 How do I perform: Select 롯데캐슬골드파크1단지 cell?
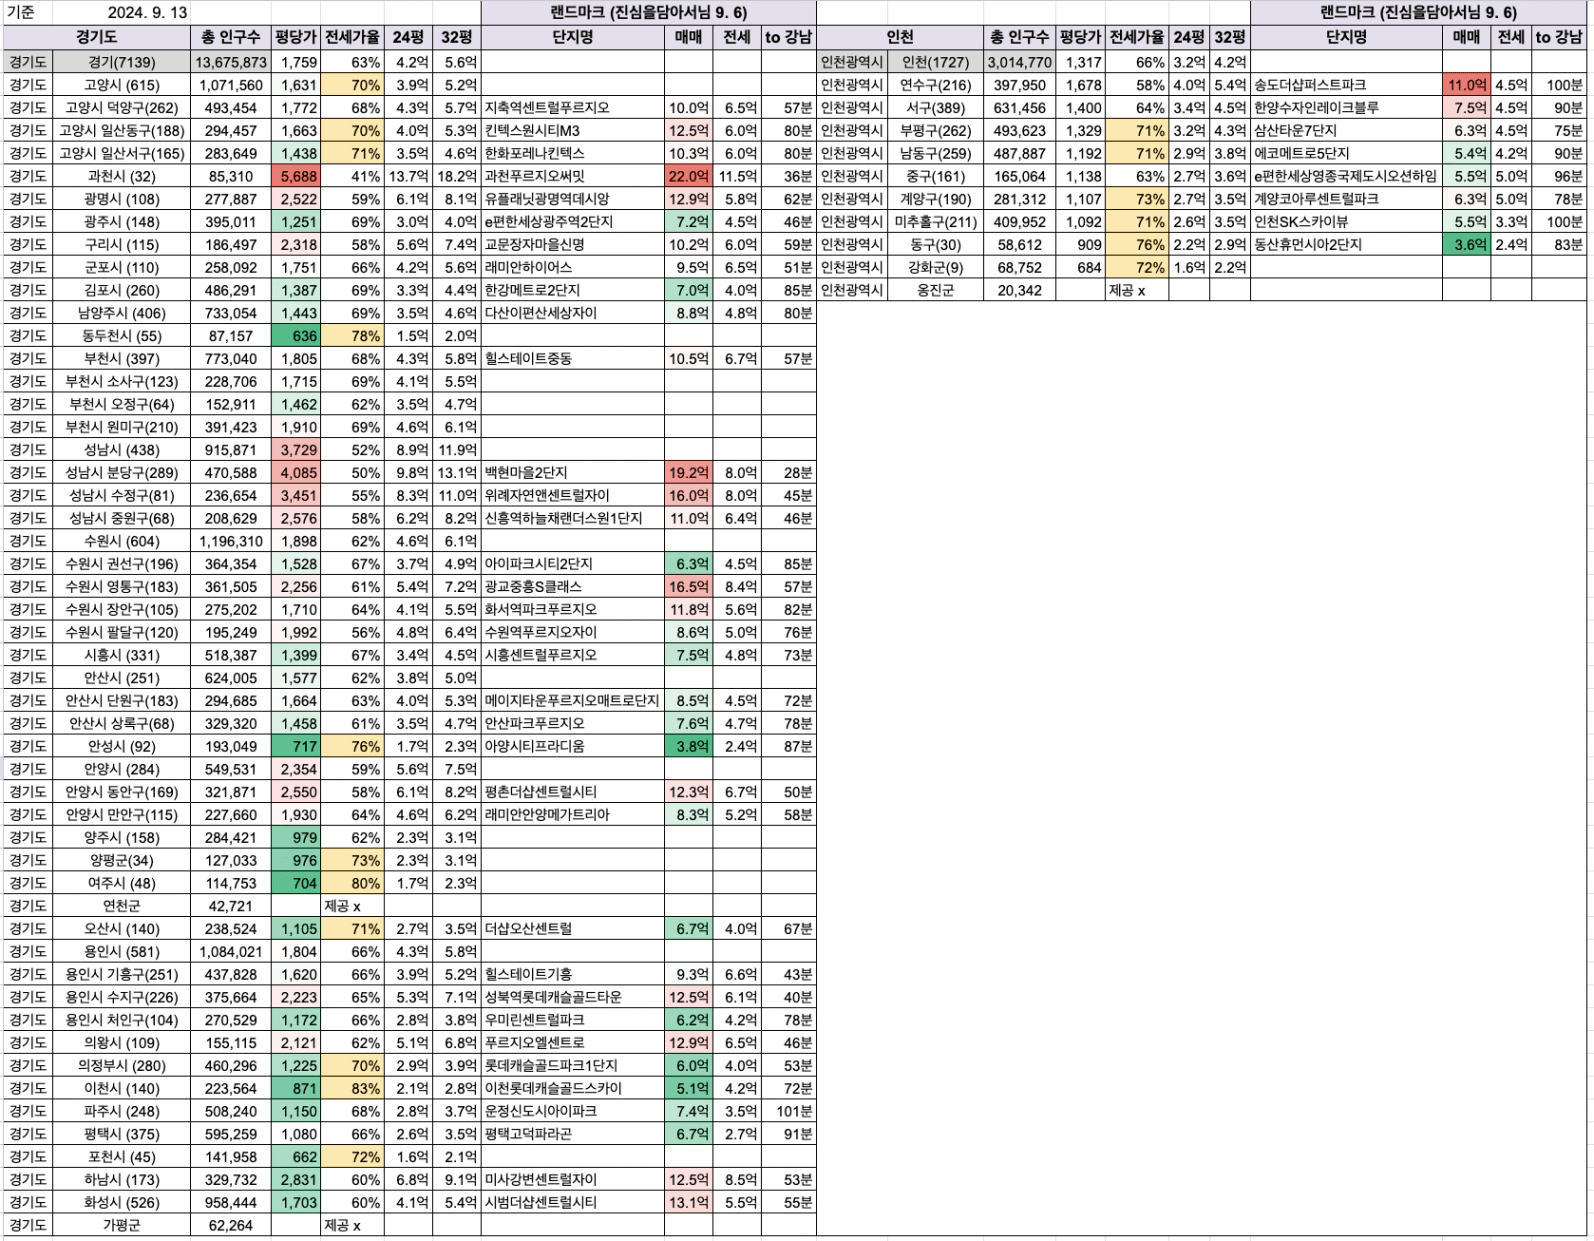coord(572,1066)
